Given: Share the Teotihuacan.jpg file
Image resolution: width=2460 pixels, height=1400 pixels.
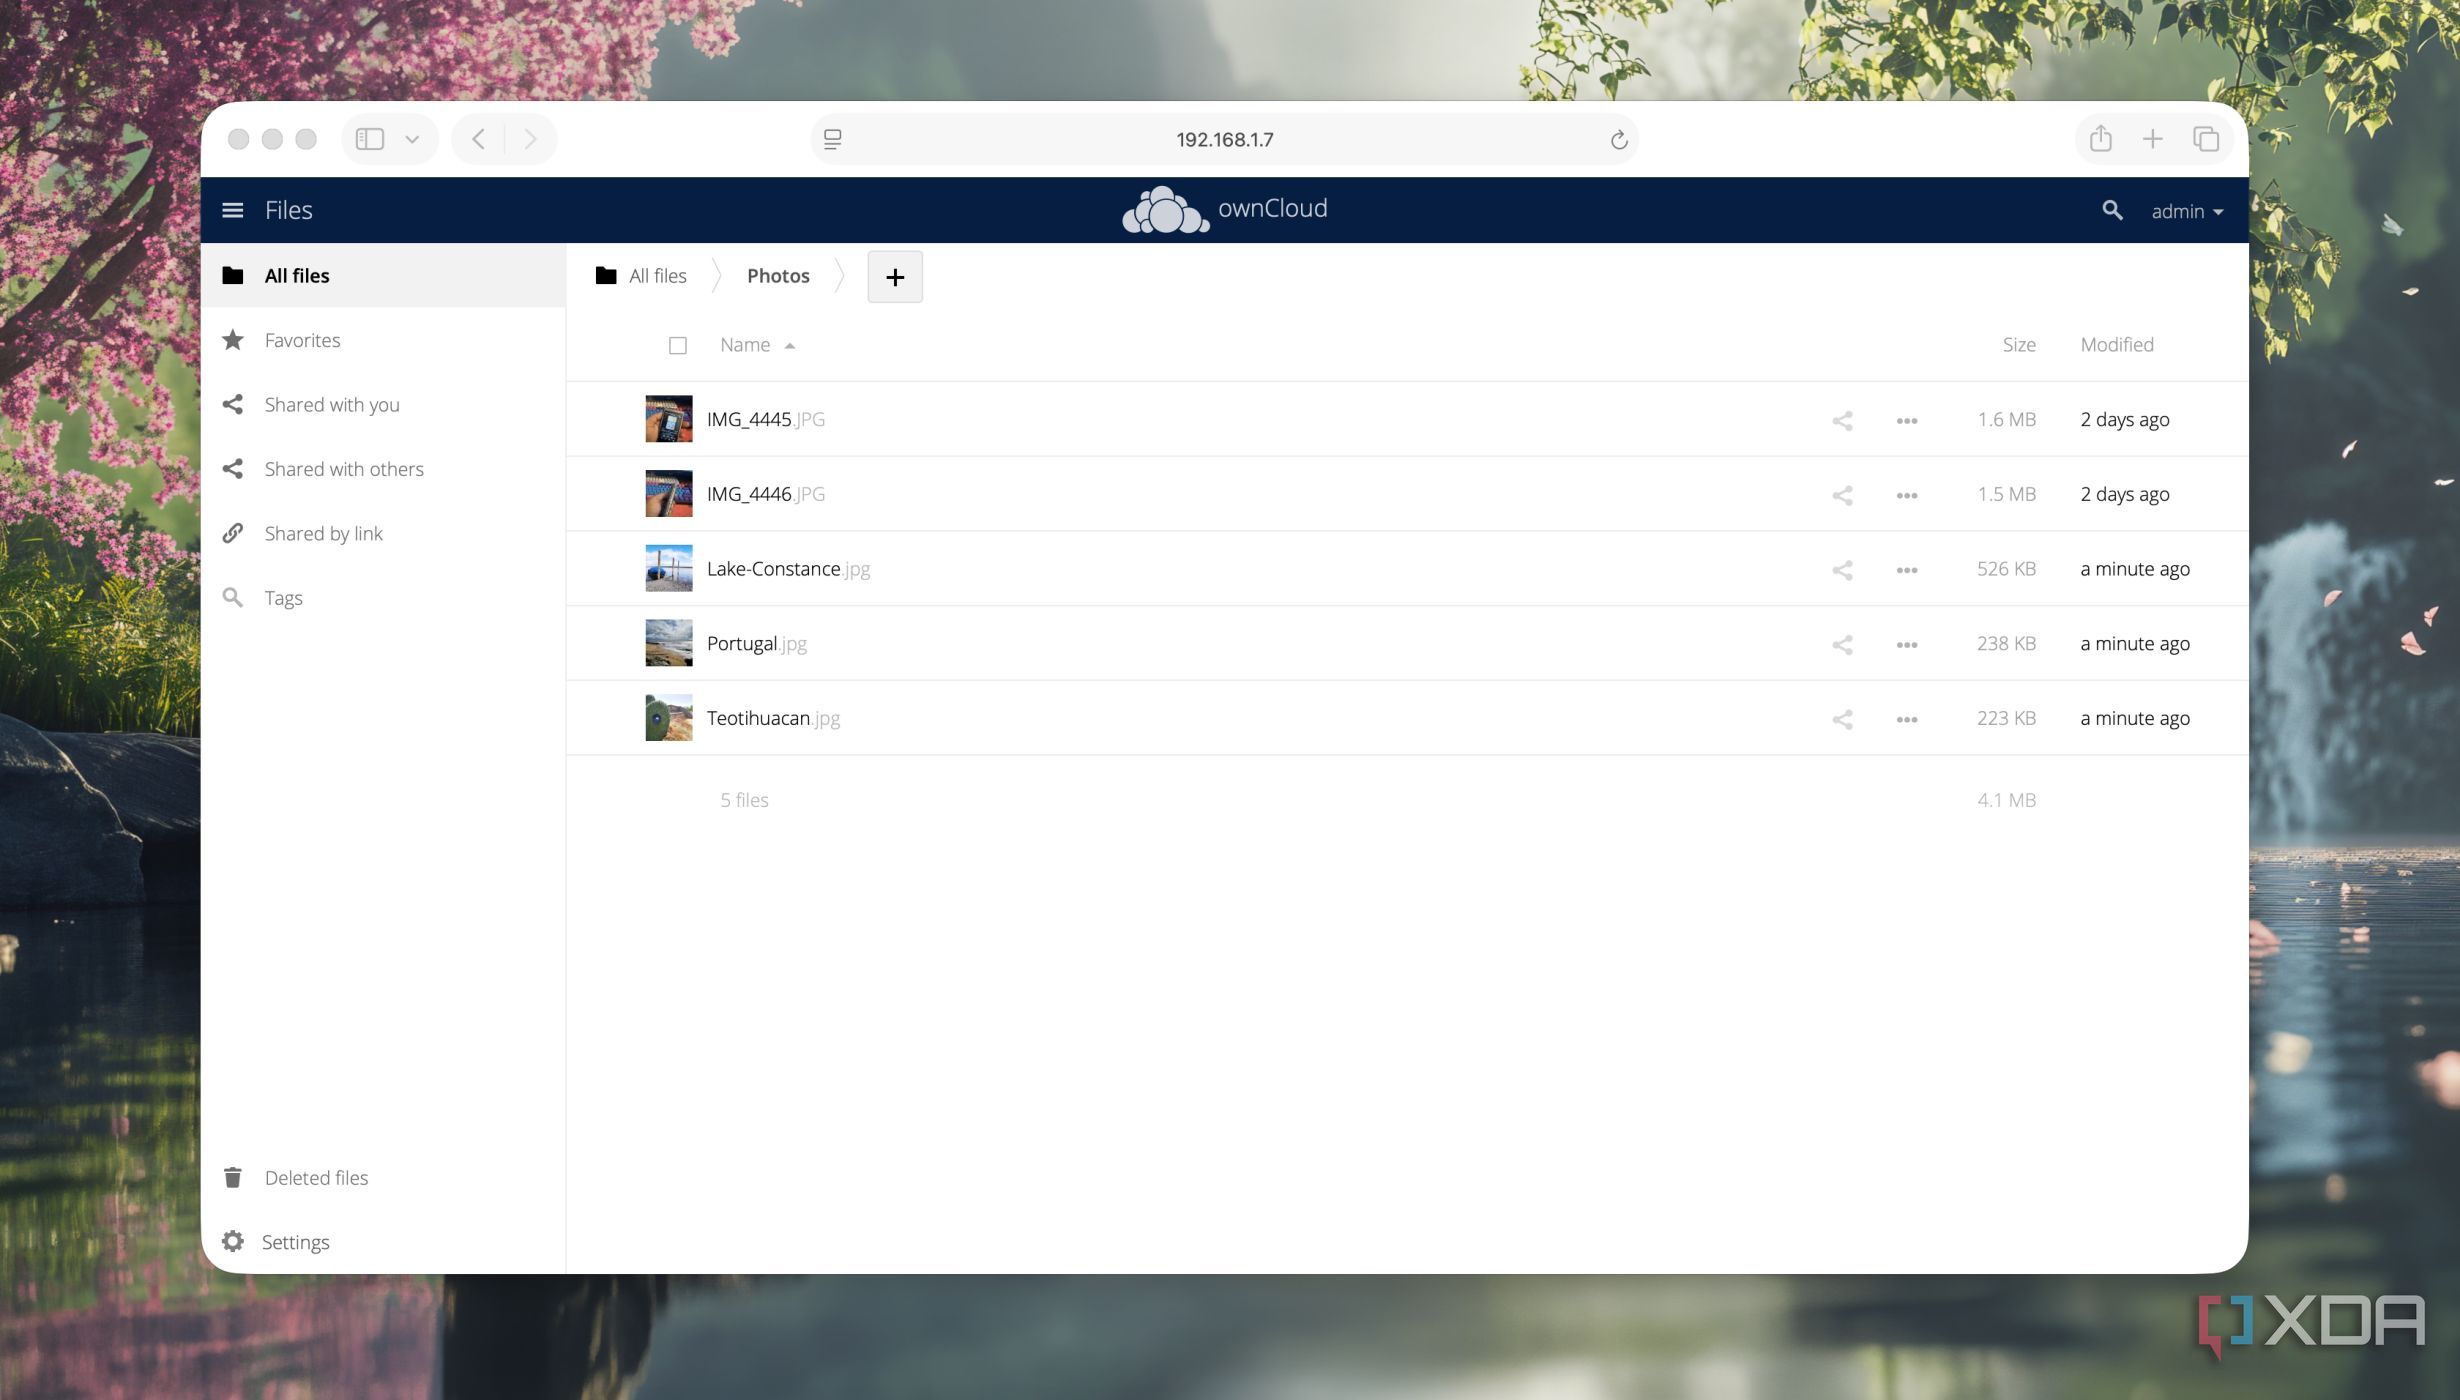Looking at the screenshot, I should coord(1842,719).
